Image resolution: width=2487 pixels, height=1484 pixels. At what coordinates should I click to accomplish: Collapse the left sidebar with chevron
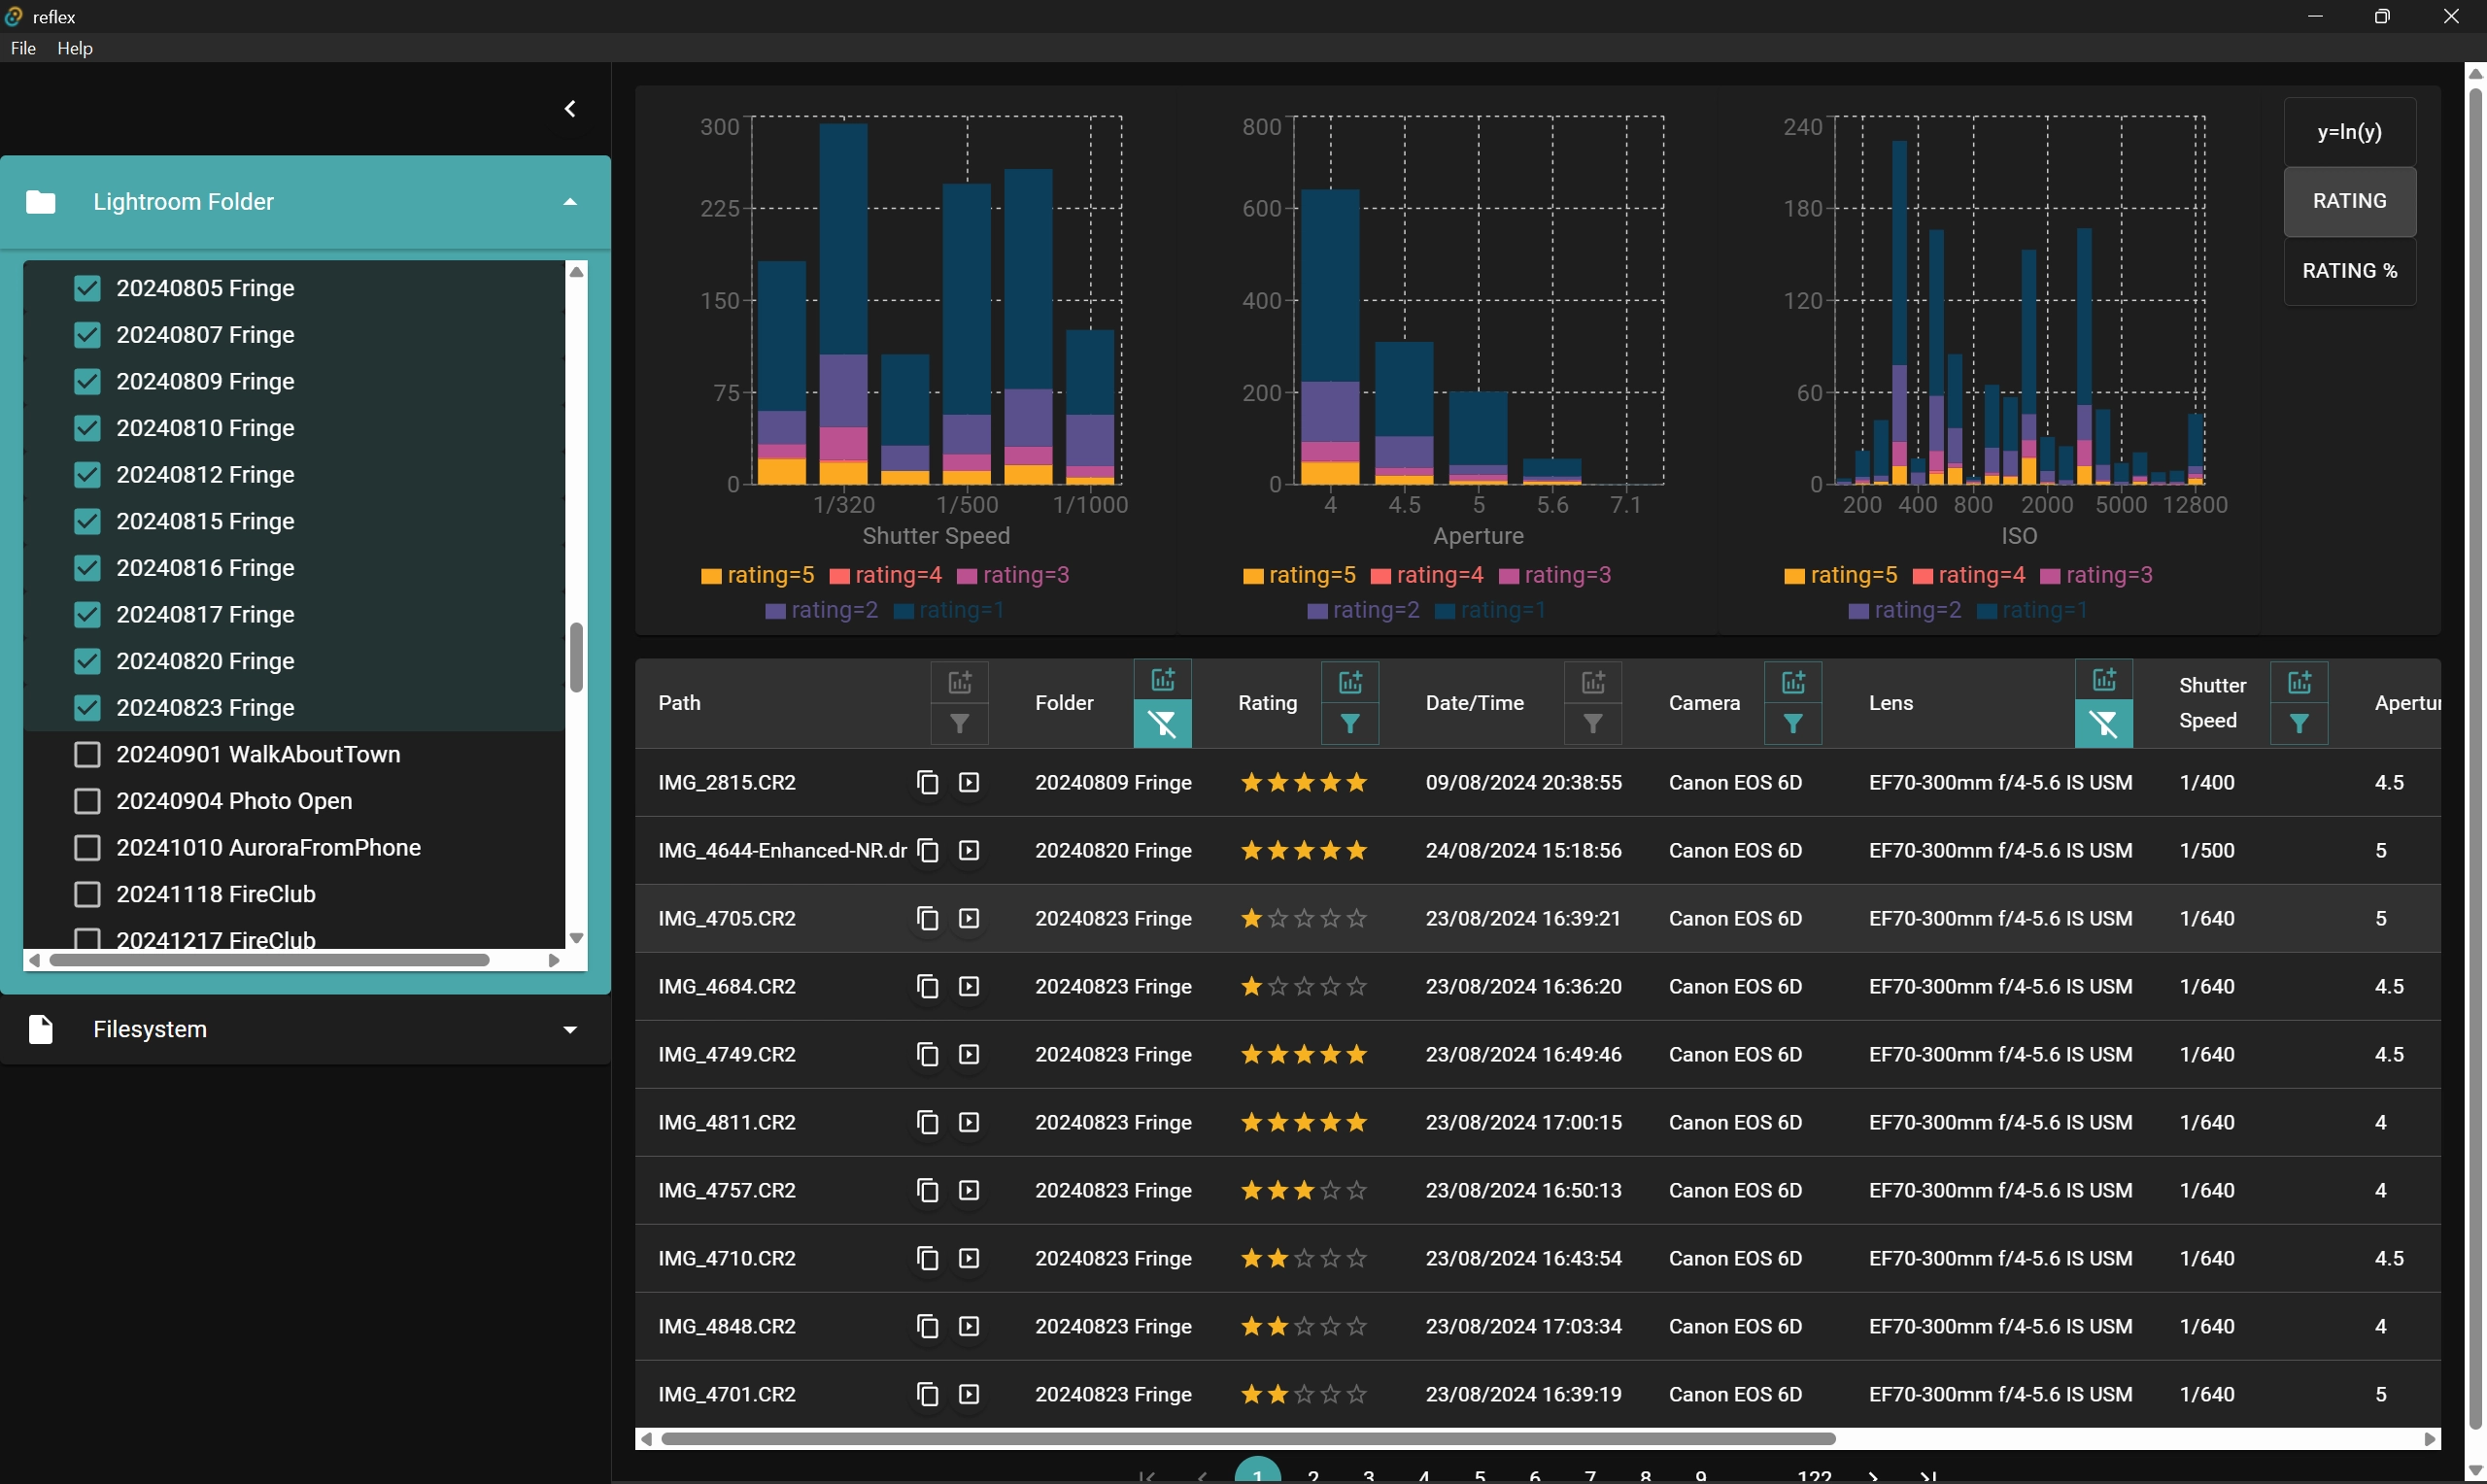point(570,109)
